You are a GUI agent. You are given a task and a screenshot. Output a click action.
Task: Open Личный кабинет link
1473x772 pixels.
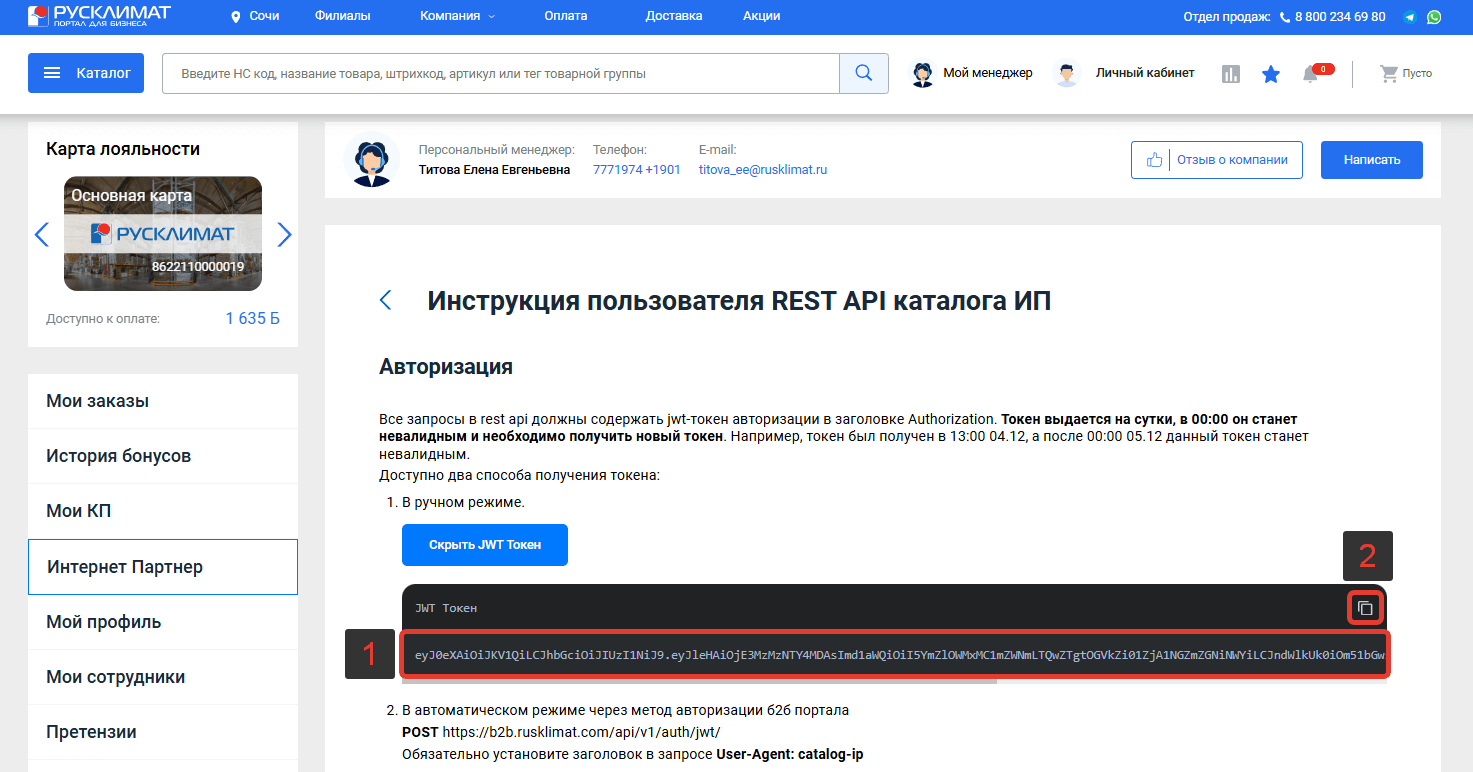pyautogui.click(x=1145, y=73)
